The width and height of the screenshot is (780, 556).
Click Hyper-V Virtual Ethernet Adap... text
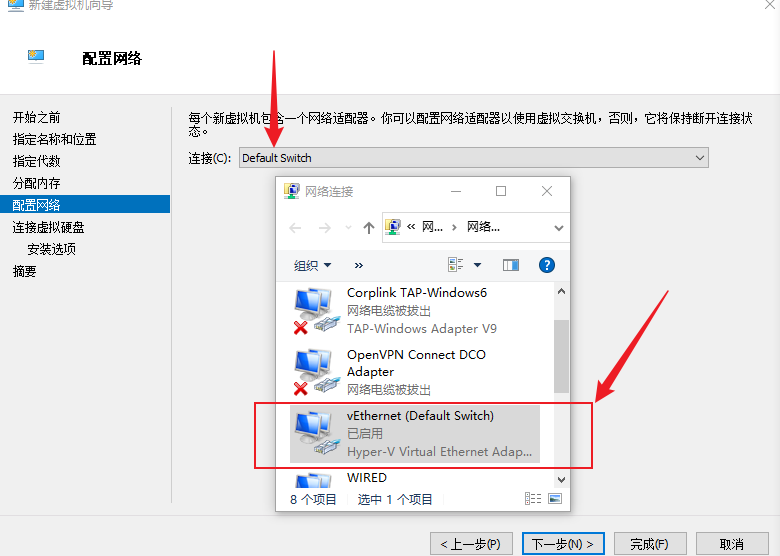click(x=440, y=452)
